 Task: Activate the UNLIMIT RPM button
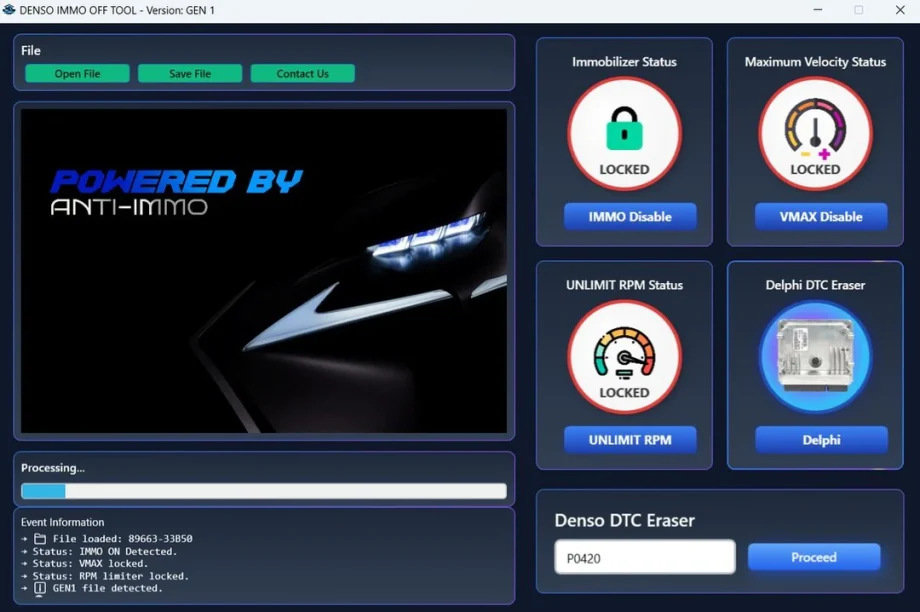(629, 440)
